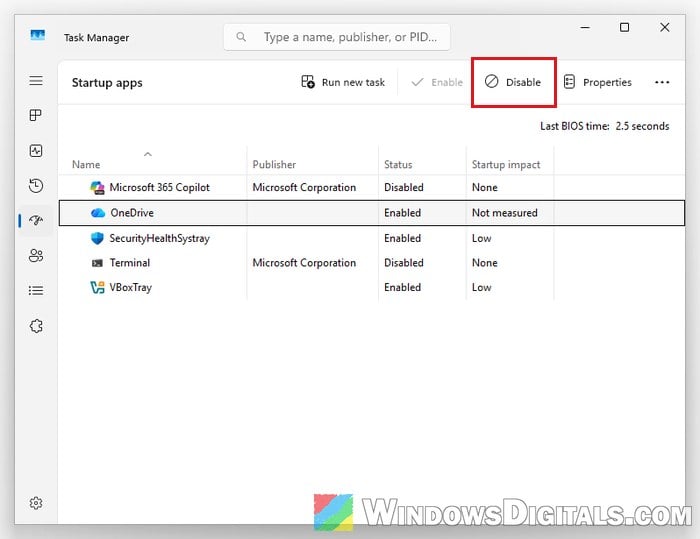Open Properties for selected app

pyautogui.click(x=598, y=82)
